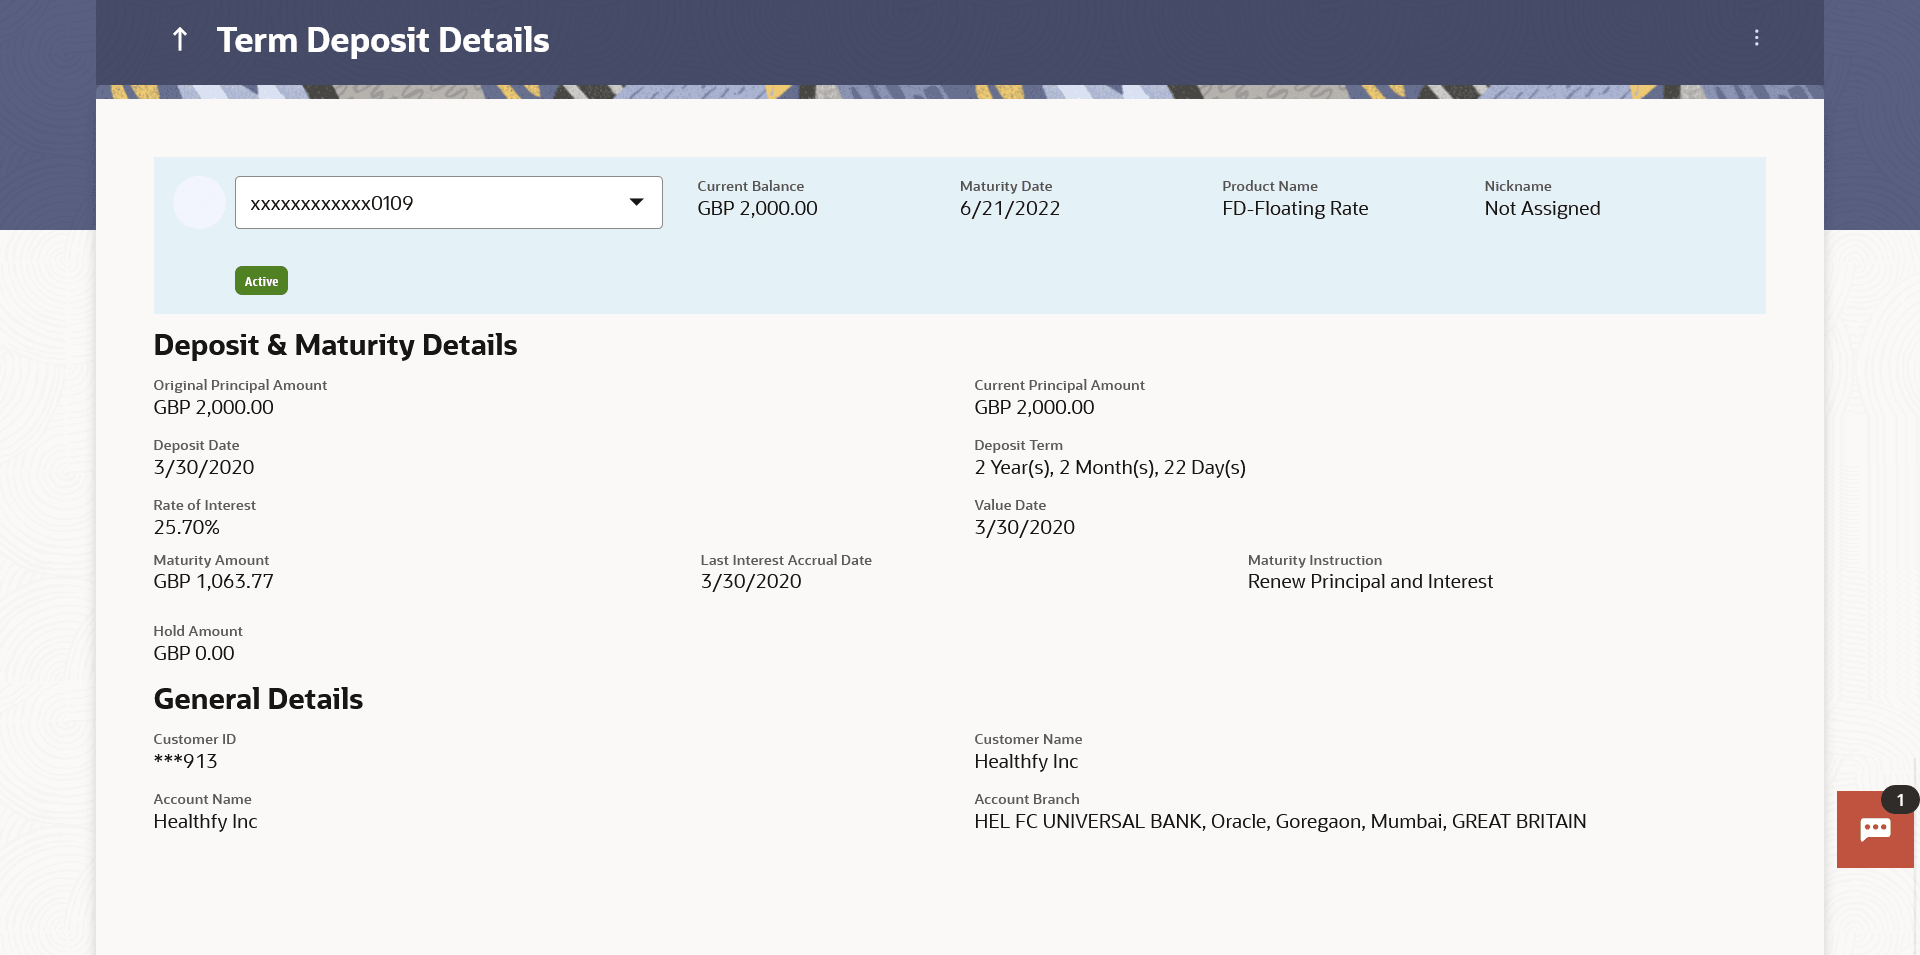Click Account Name value Healthfy Inc

205,821
